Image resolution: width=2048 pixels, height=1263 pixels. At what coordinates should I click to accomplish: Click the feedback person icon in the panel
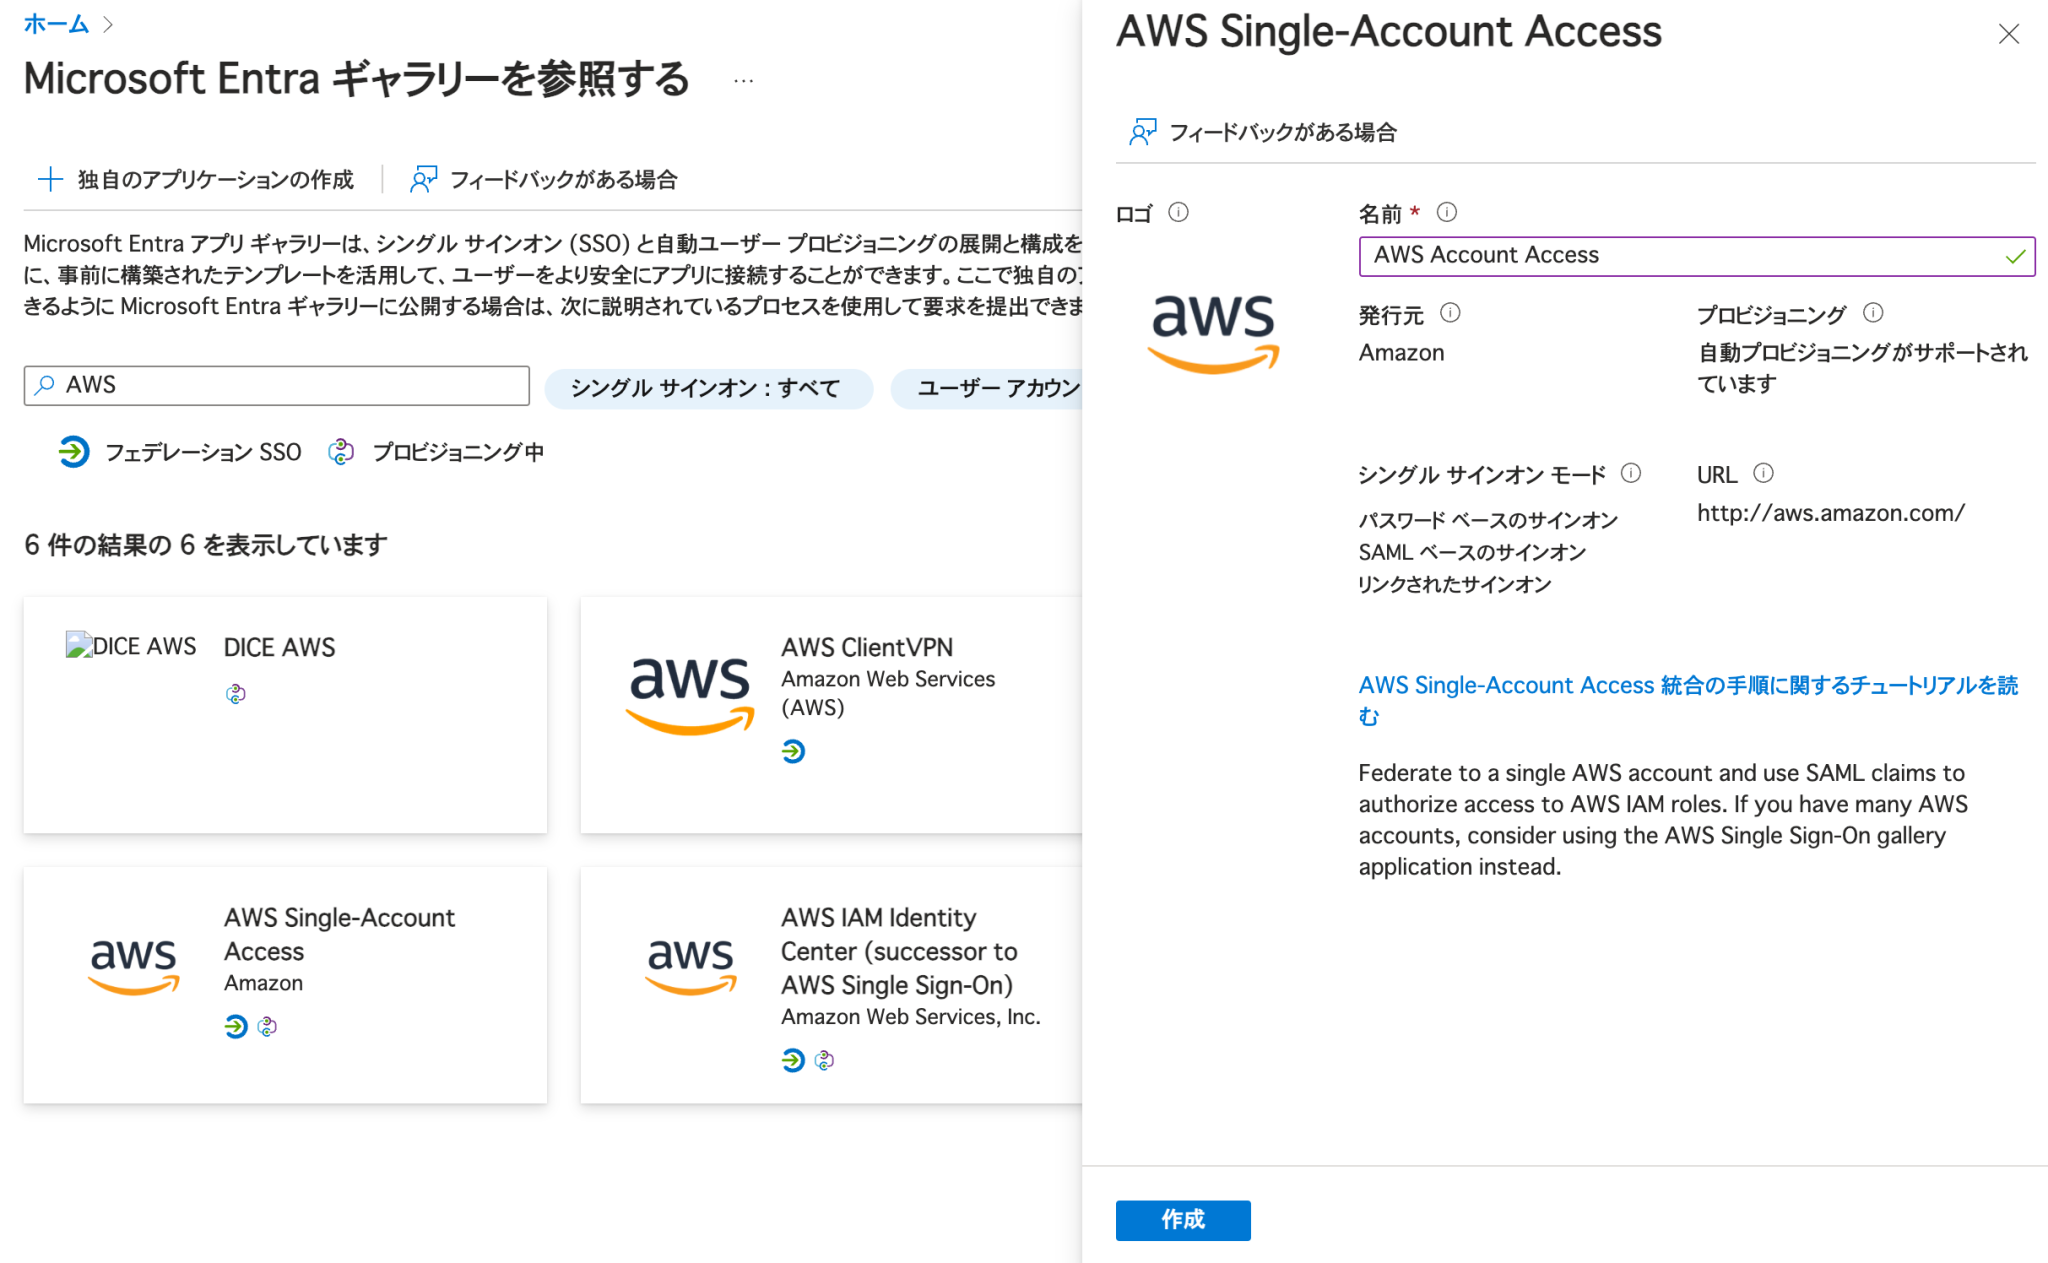(x=1141, y=130)
